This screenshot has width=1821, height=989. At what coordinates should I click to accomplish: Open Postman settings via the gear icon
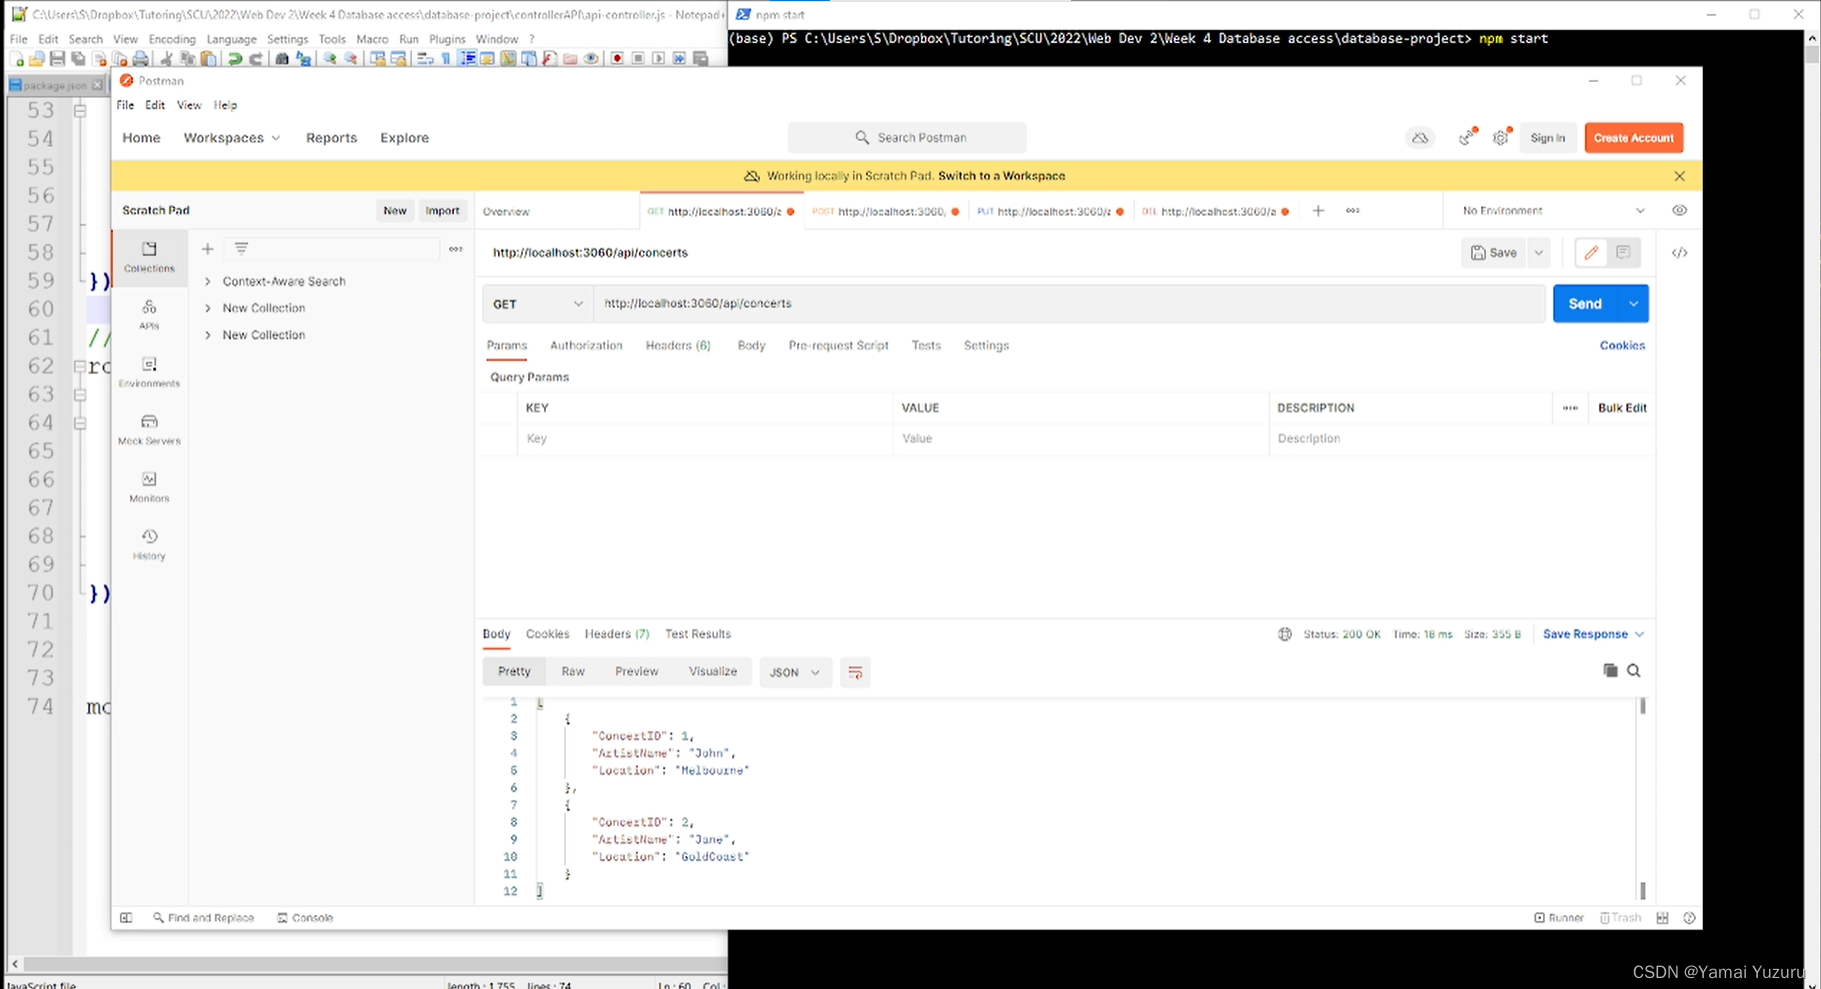pos(1500,137)
